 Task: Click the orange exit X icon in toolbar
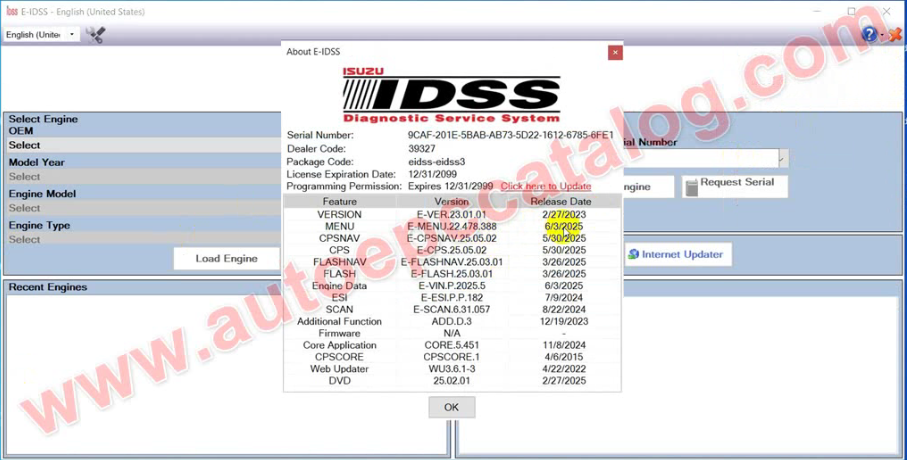coord(895,35)
